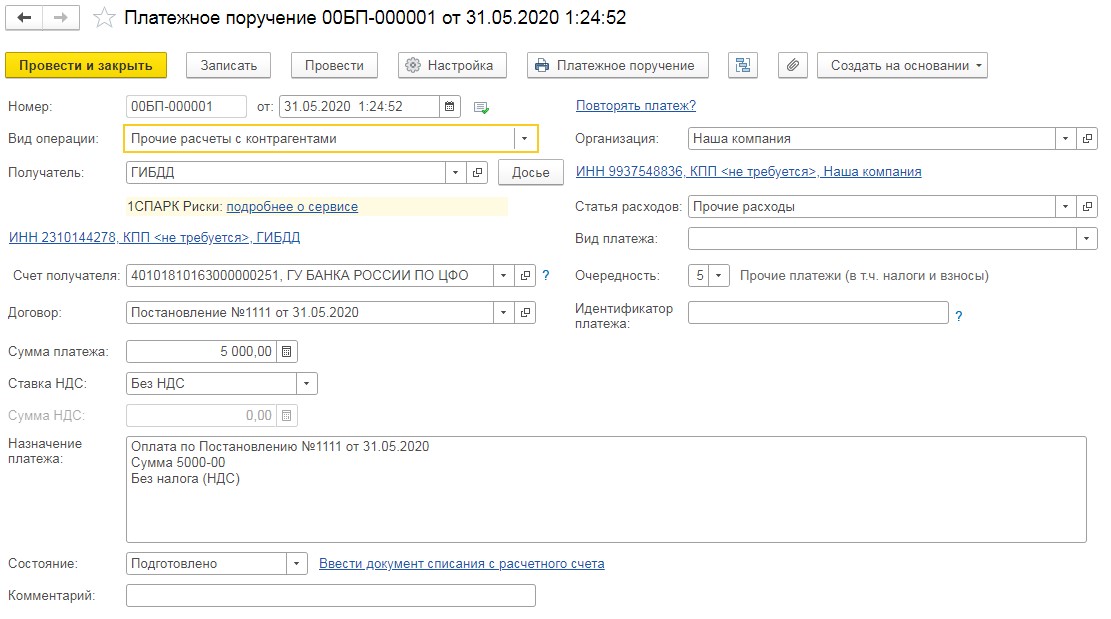Click the paperclip attachments icon
The width and height of the screenshot is (1111, 619).
click(x=792, y=65)
